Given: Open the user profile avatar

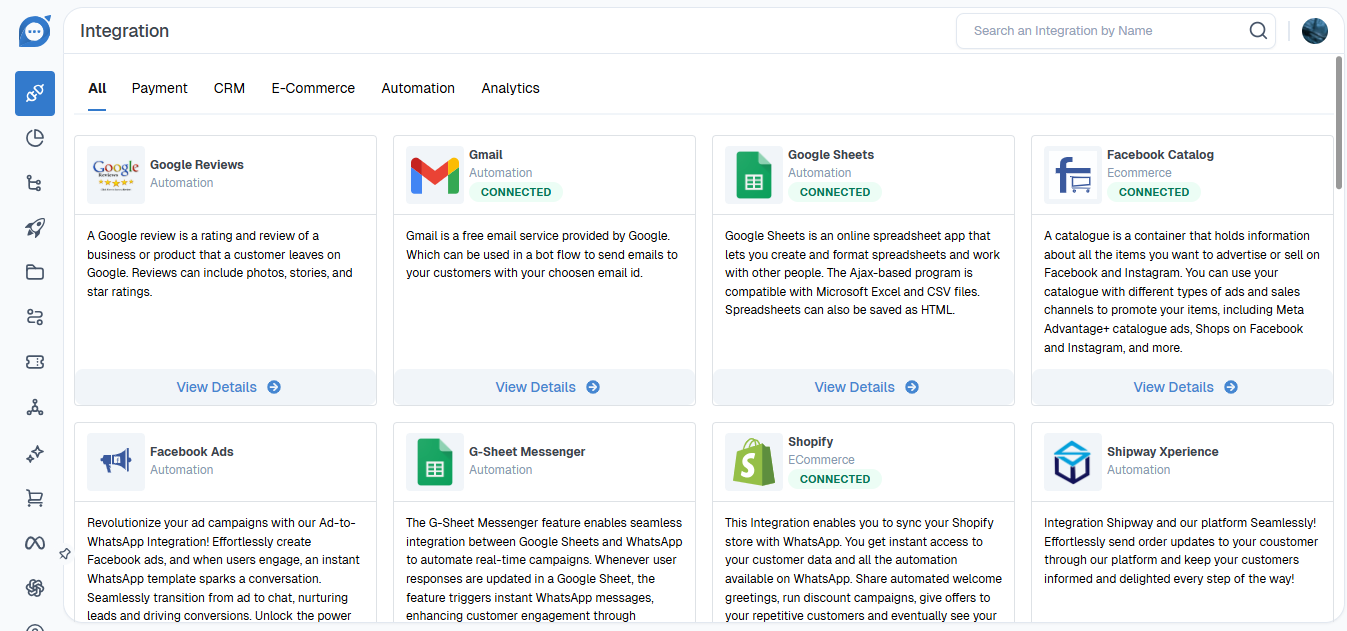Looking at the screenshot, I should (x=1314, y=31).
